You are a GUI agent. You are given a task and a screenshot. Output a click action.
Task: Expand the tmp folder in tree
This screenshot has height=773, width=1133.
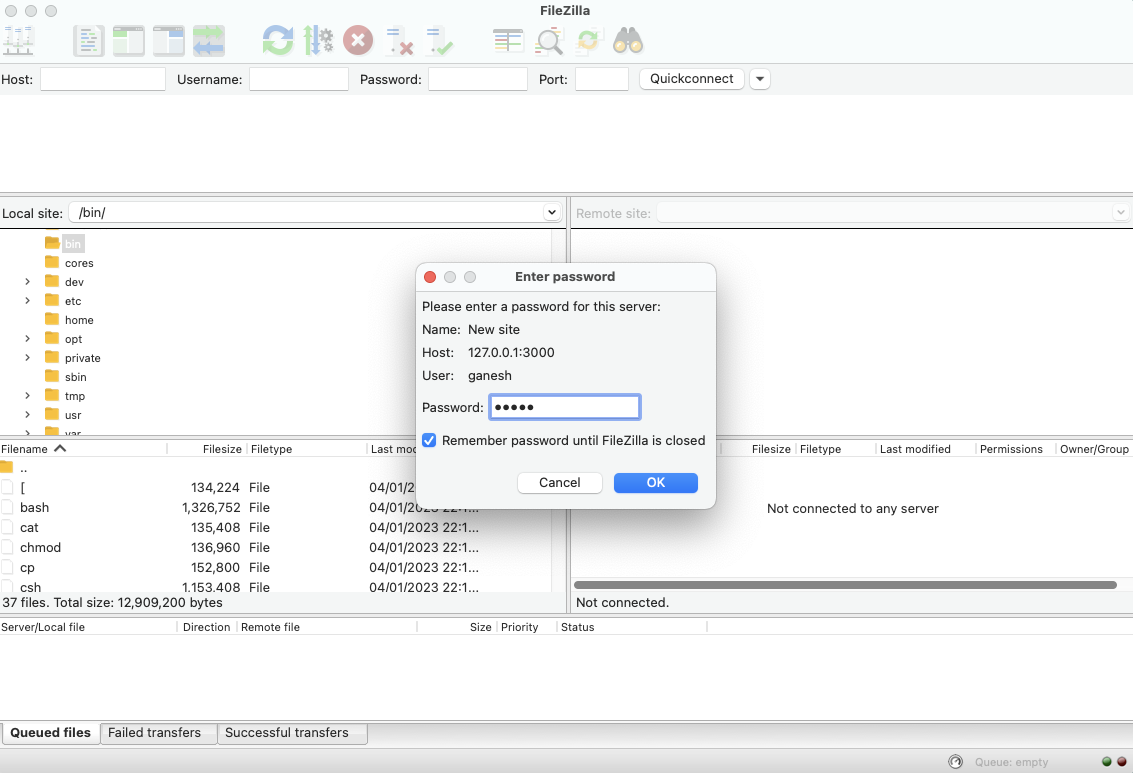pos(27,396)
